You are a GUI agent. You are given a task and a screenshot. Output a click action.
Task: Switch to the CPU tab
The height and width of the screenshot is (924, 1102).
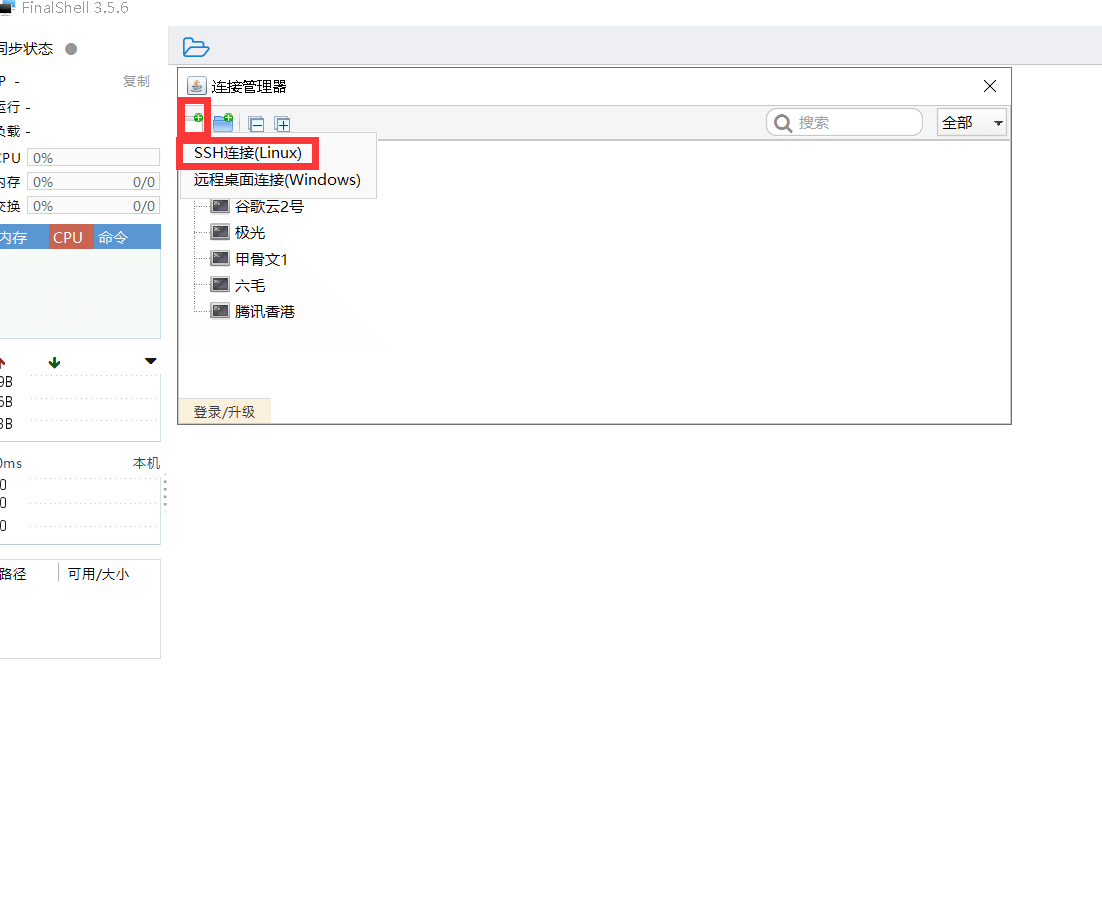[68, 237]
